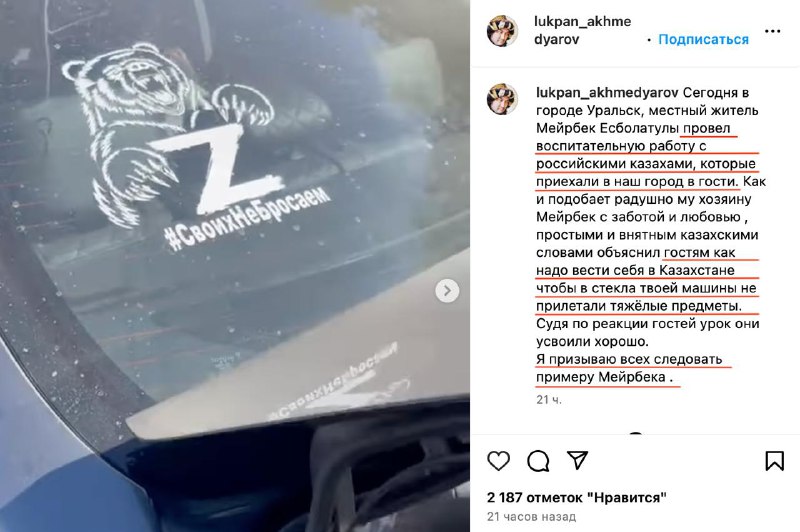Share post using the paper plane icon
This screenshot has width=800, height=532.
pyautogui.click(x=578, y=460)
